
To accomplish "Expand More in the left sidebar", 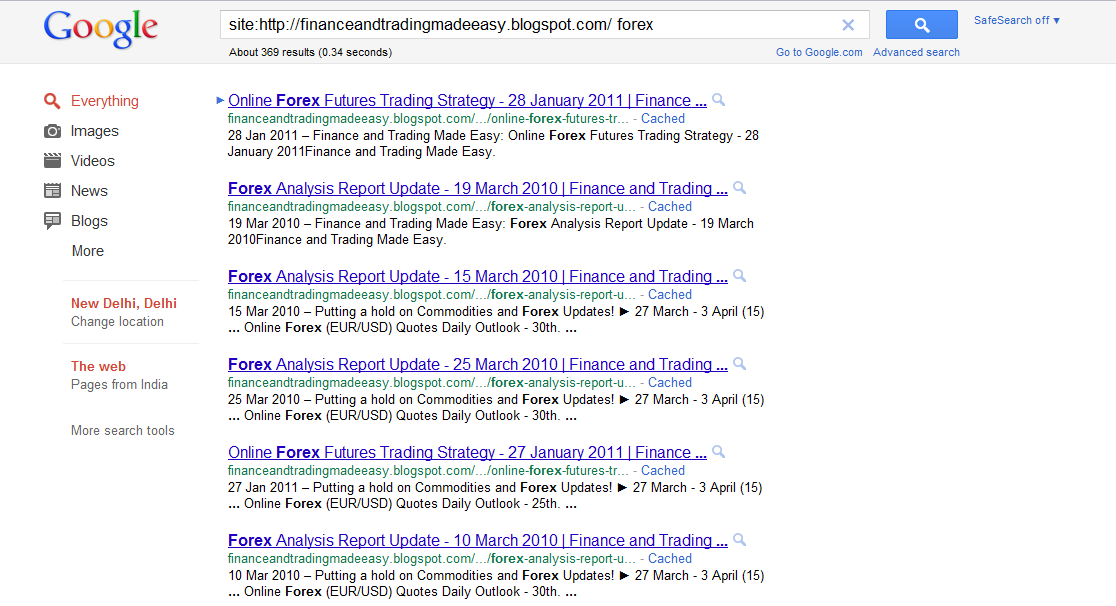I will (87, 251).
